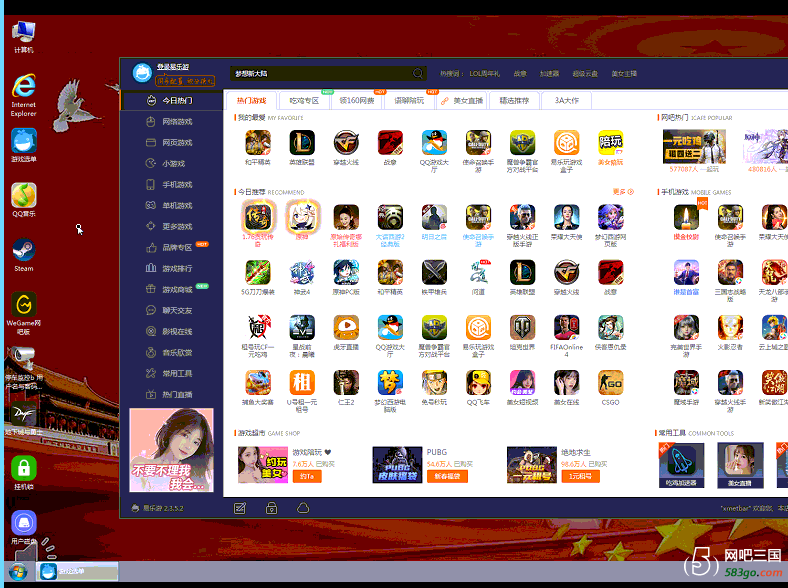
Task: Open 问道 game icon
Action: [478, 272]
